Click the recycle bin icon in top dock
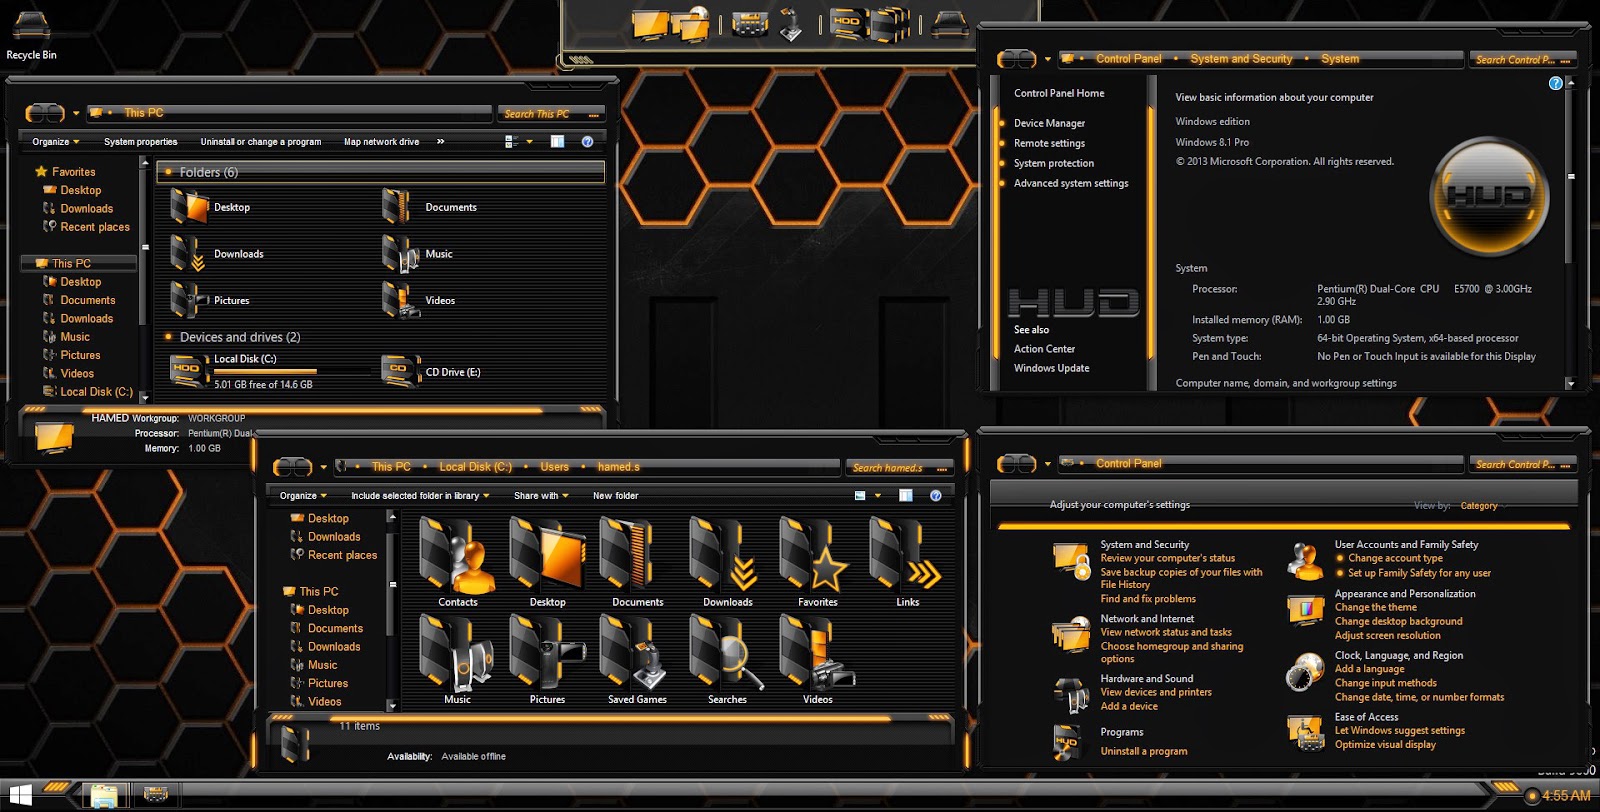This screenshot has height=812, width=1600. pyautogui.click(x=949, y=23)
